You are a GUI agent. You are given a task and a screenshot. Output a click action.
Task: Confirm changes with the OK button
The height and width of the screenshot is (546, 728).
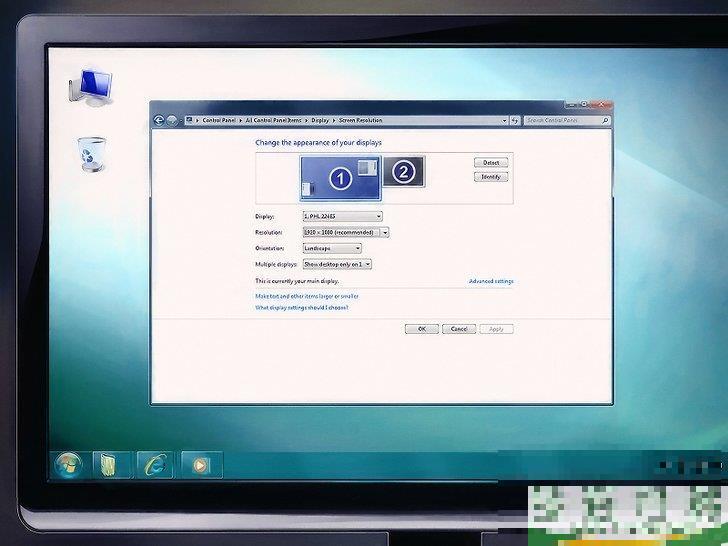pyautogui.click(x=421, y=329)
